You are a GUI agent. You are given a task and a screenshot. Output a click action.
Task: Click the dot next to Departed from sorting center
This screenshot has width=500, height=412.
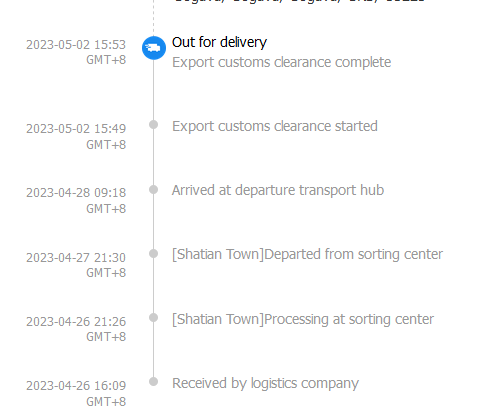[153, 253]
